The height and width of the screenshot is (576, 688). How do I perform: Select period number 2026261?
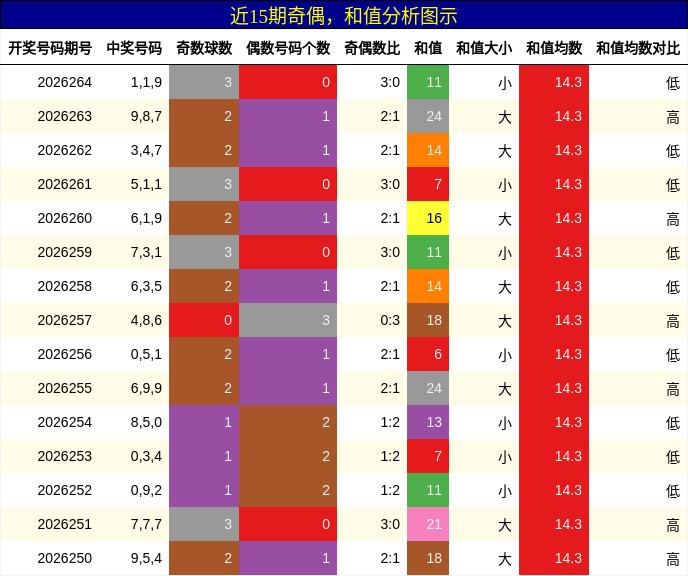click(64, 184)
